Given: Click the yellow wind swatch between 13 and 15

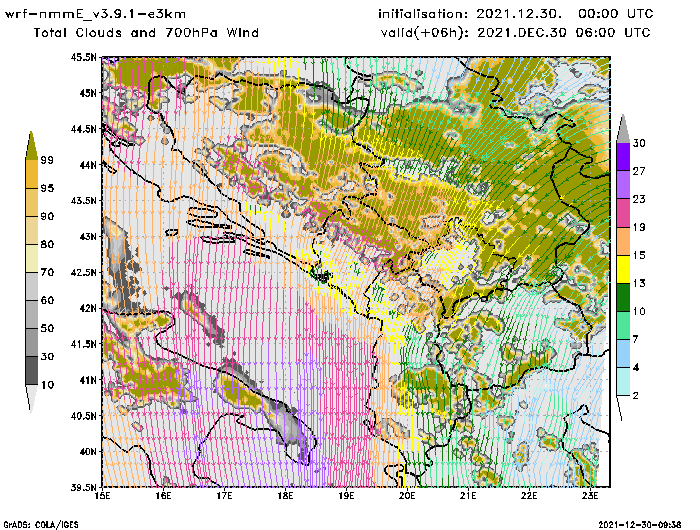Looking at the screenshot, I should (623, 269).
